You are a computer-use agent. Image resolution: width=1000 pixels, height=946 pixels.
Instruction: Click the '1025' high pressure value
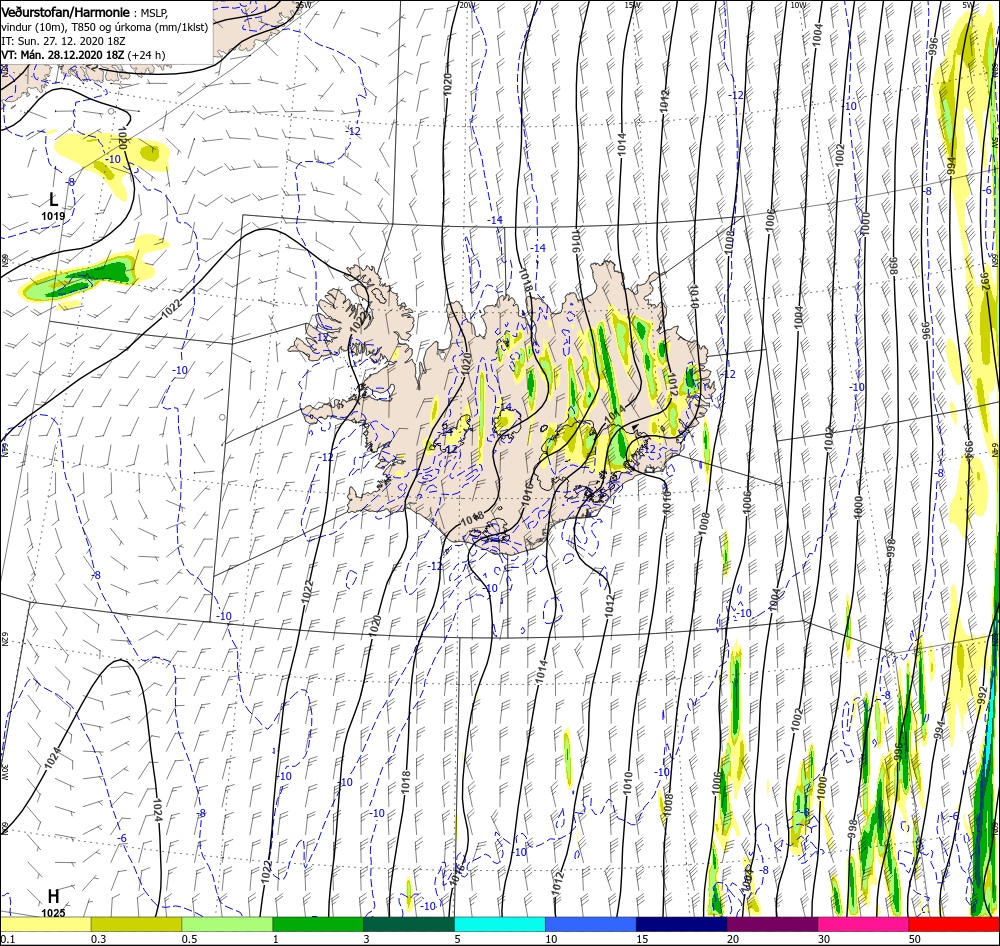(54, 913)
